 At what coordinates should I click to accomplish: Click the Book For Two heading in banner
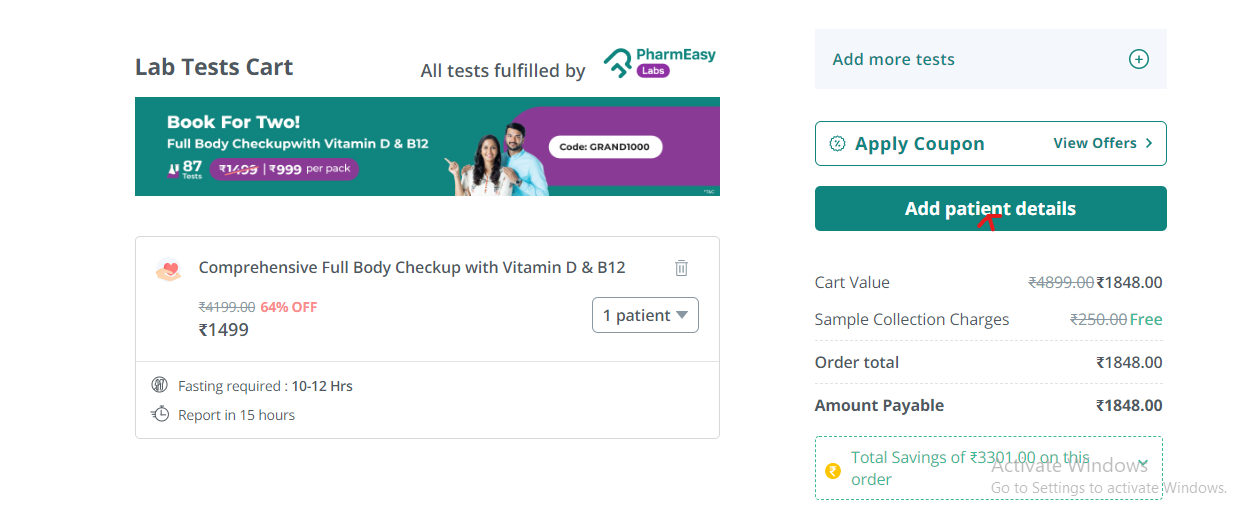pyautogui.click(x=233, y=122)
